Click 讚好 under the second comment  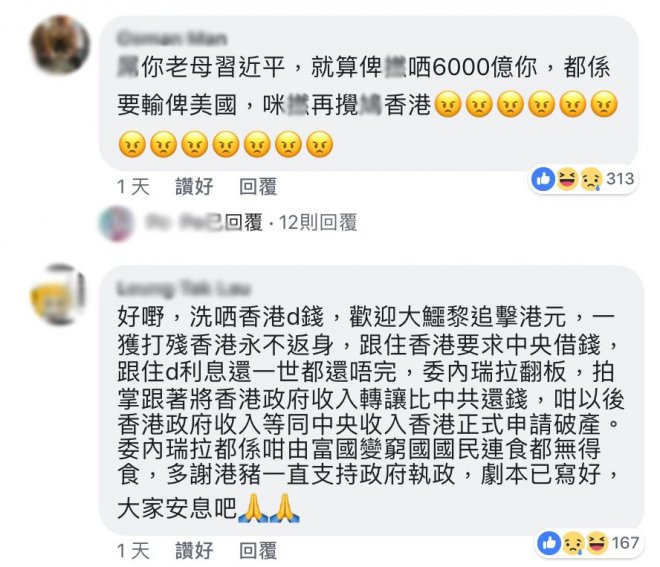coord(194,551)
